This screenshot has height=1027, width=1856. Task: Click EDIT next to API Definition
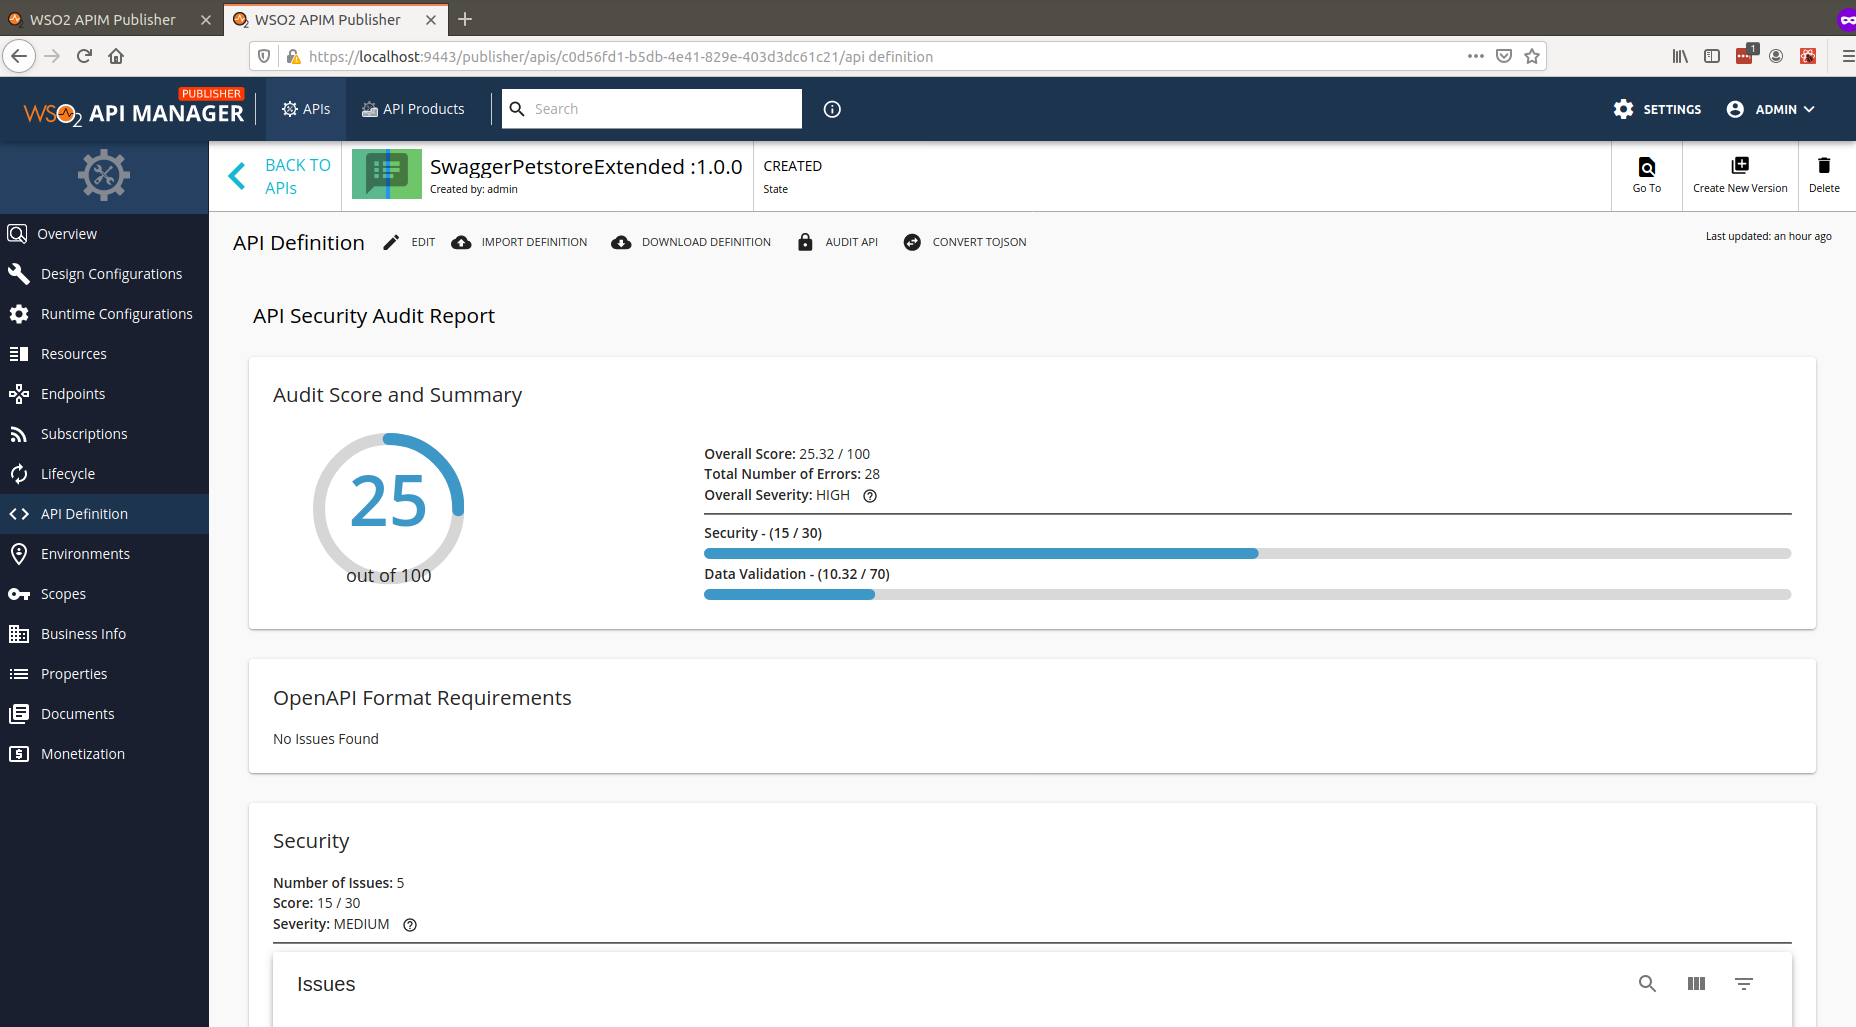tap(408, 242)
